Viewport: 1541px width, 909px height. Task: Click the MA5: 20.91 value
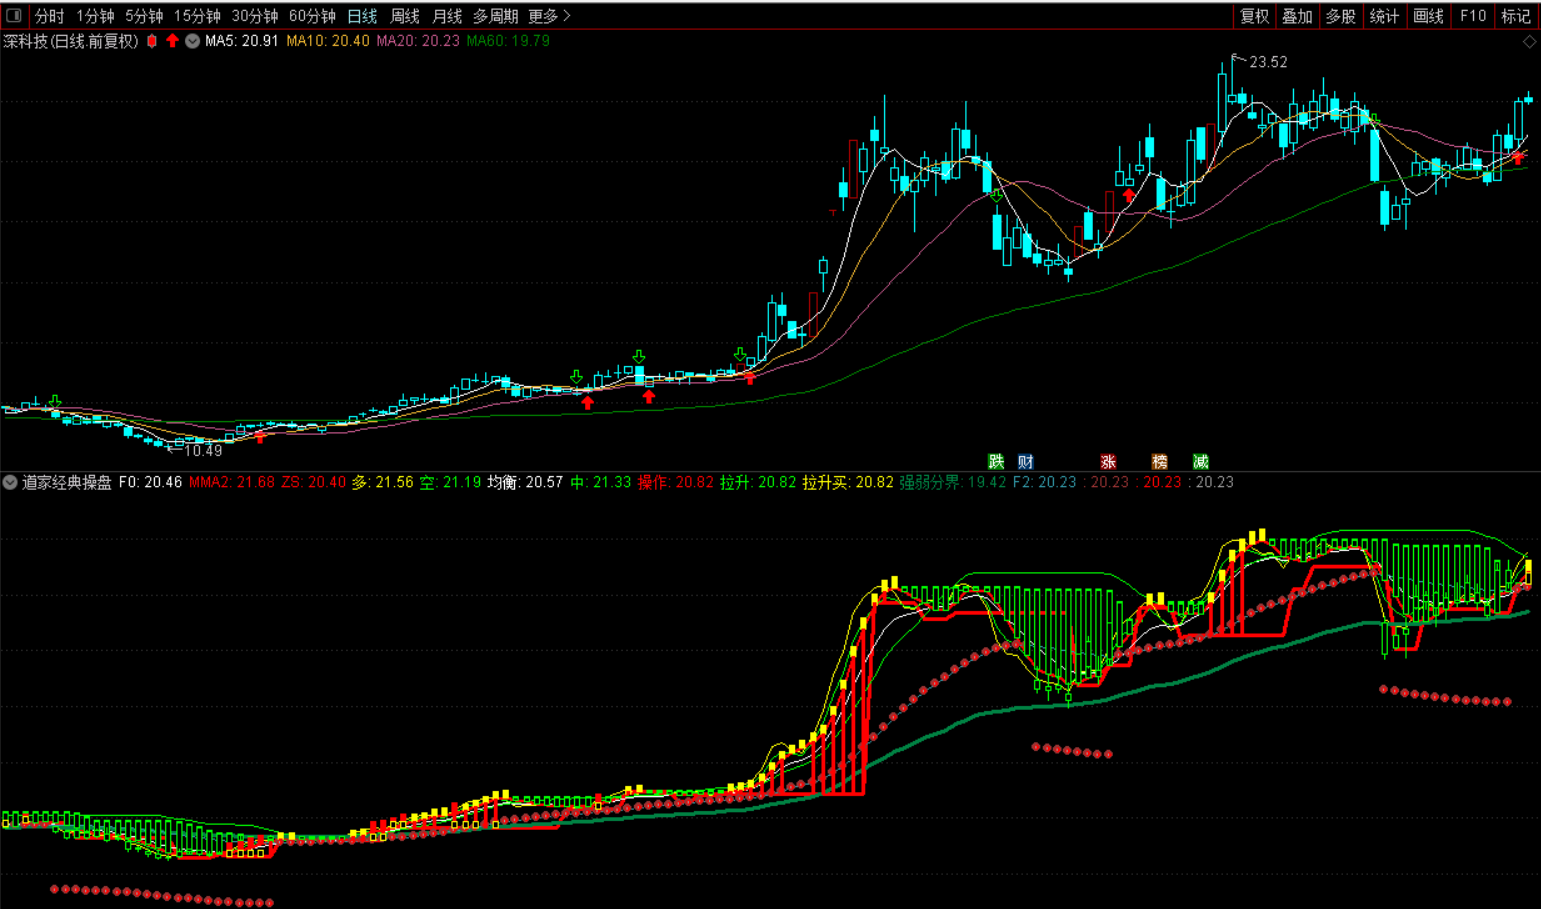[x=242, y=41]
